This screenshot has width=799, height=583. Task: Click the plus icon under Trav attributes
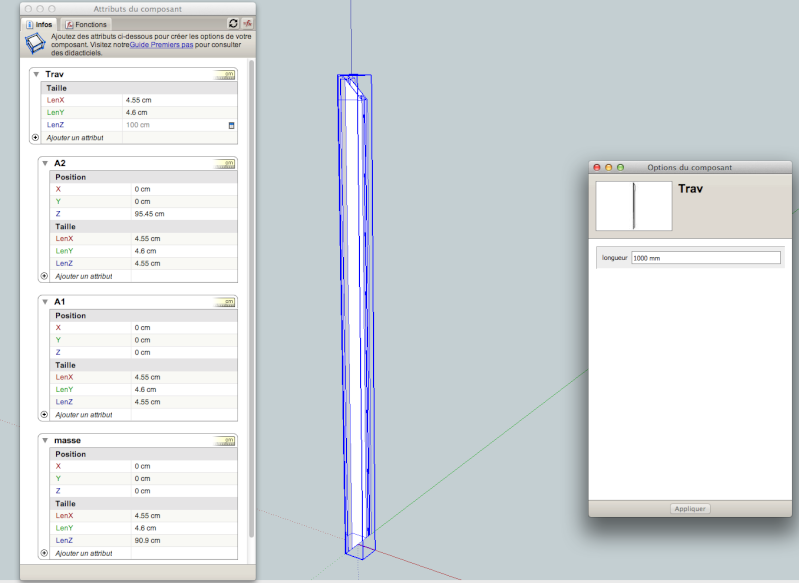click(x=35, y=138)
